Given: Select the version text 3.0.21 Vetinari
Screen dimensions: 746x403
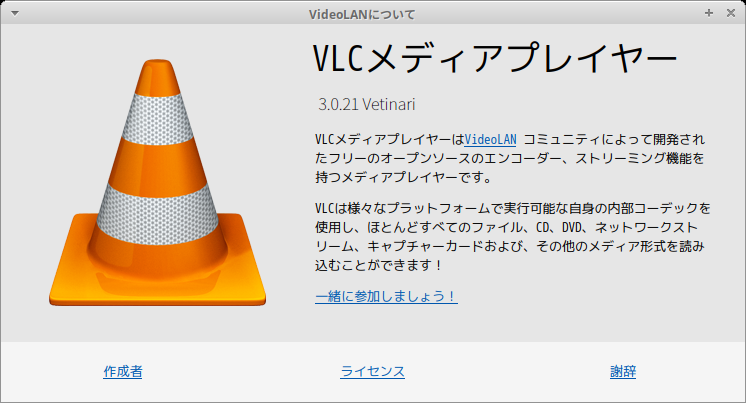Looking at the screenshot, I should 366,104.
